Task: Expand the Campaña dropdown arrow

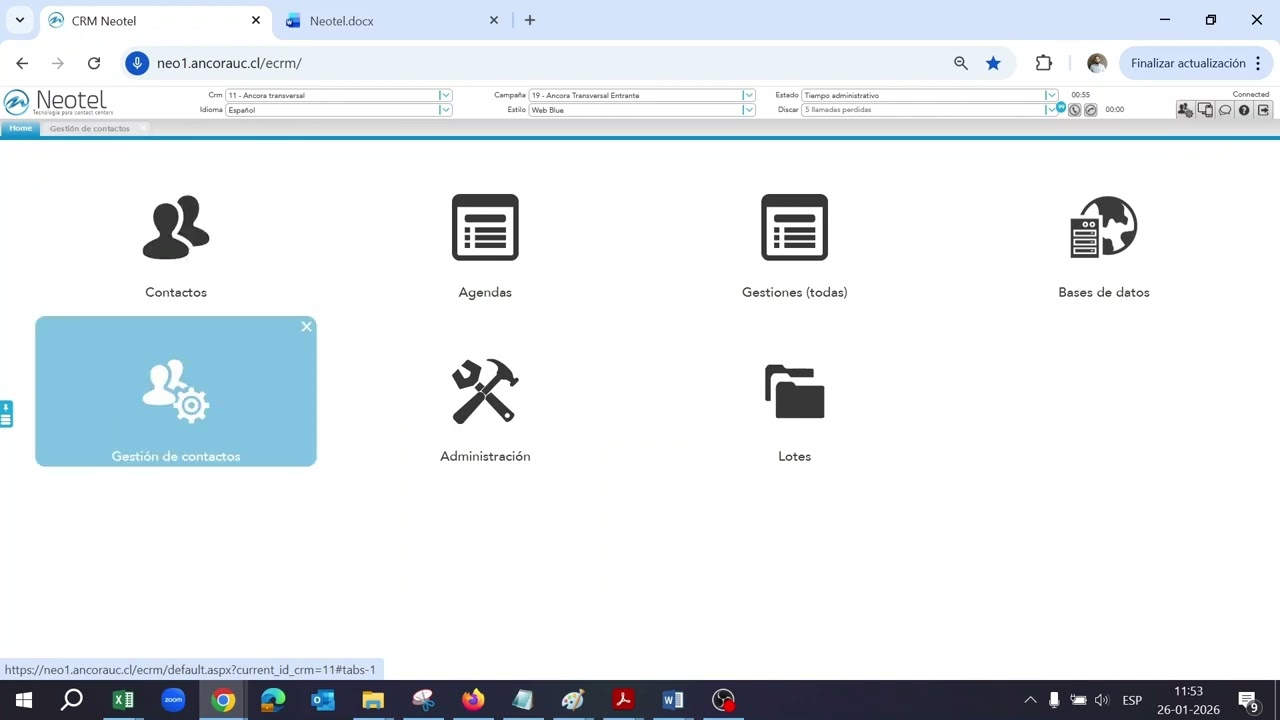Action: (749, 95)
